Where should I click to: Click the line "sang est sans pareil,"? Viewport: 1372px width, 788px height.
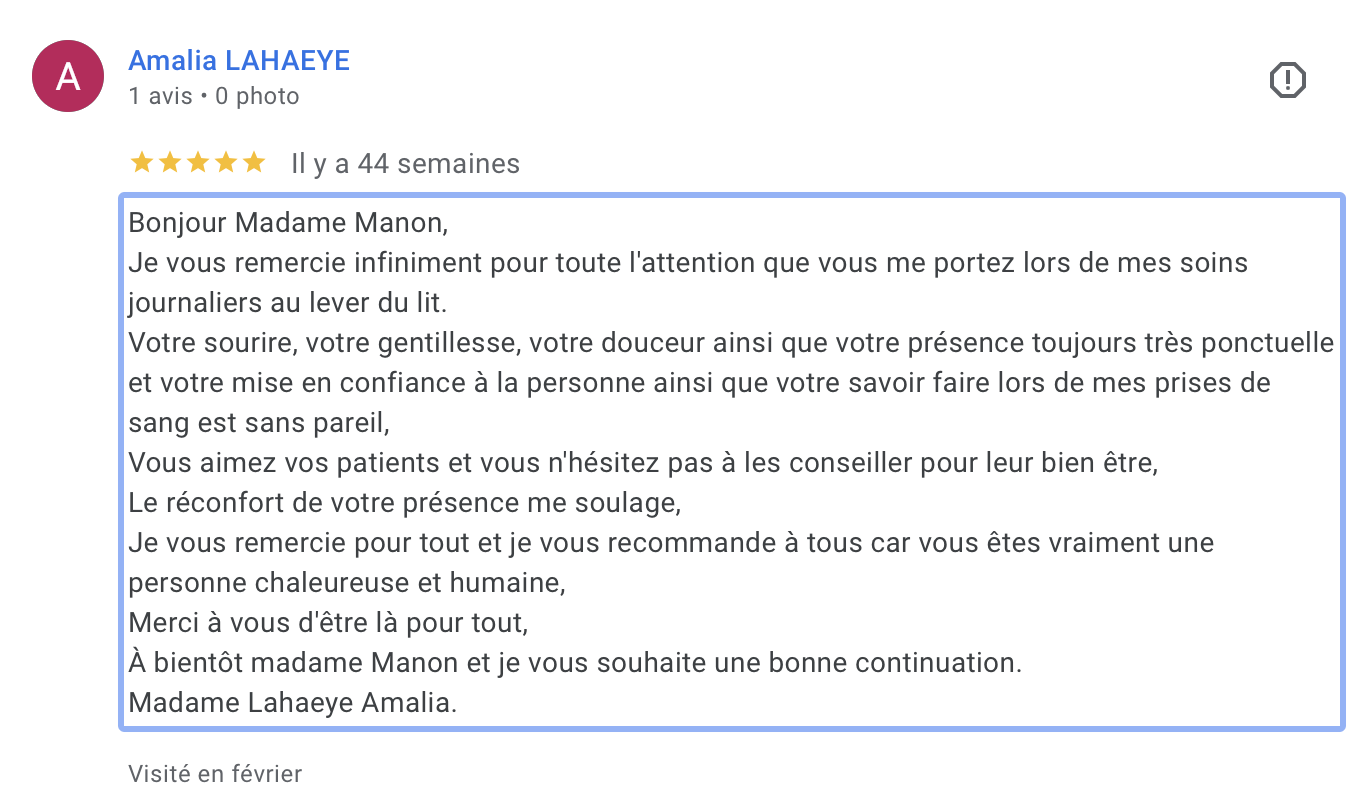[x=258, y=423]
